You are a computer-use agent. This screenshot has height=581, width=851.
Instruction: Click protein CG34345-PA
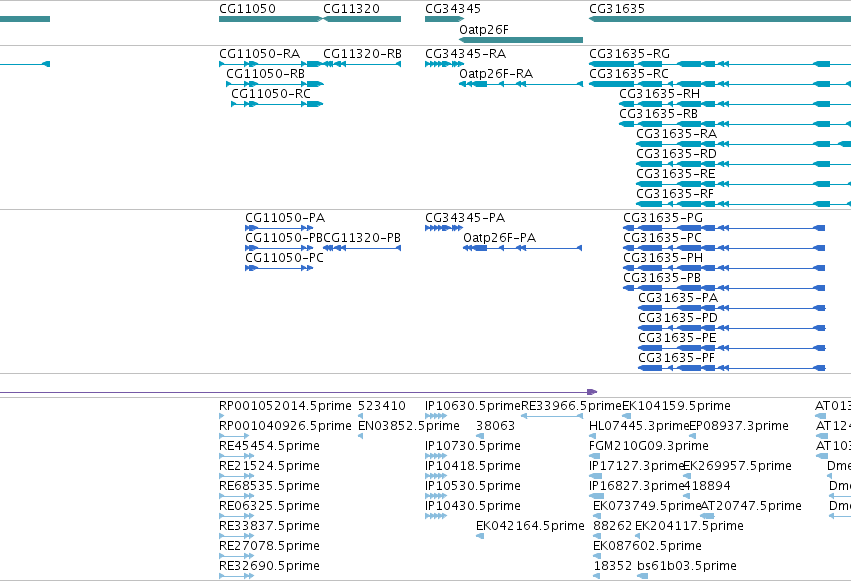click(465, 218)
